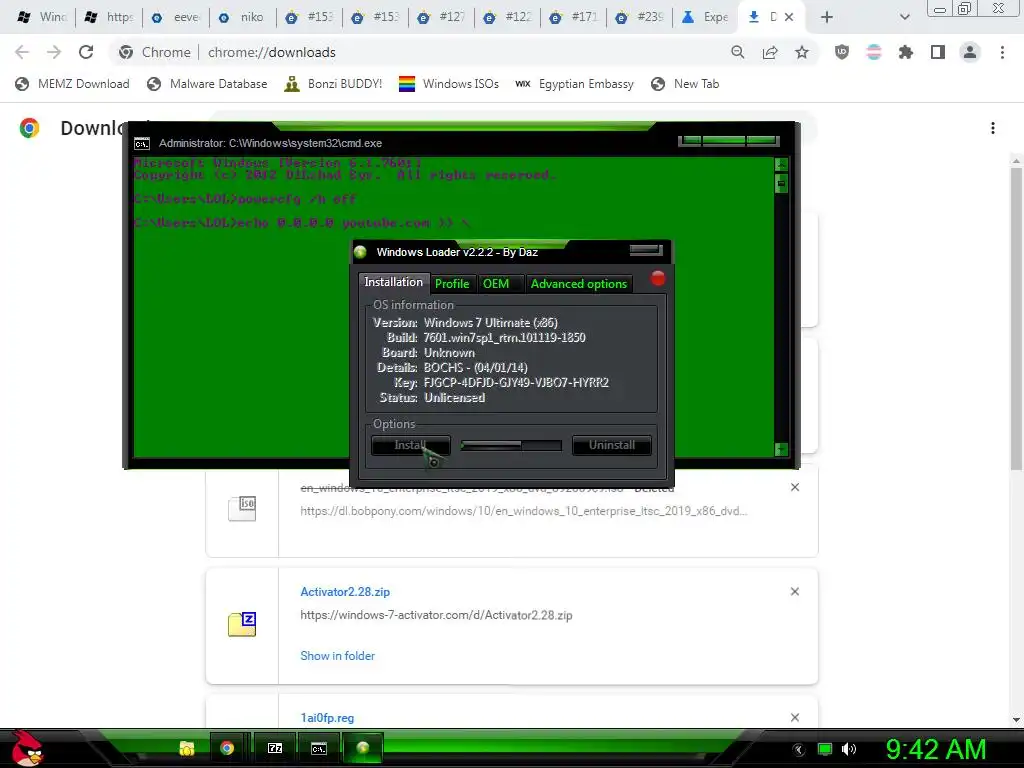Switch to the 'eeve' tab
The height and width of the screenshot is (768, 1024).
pyautogui.click(x=176, y=17)
